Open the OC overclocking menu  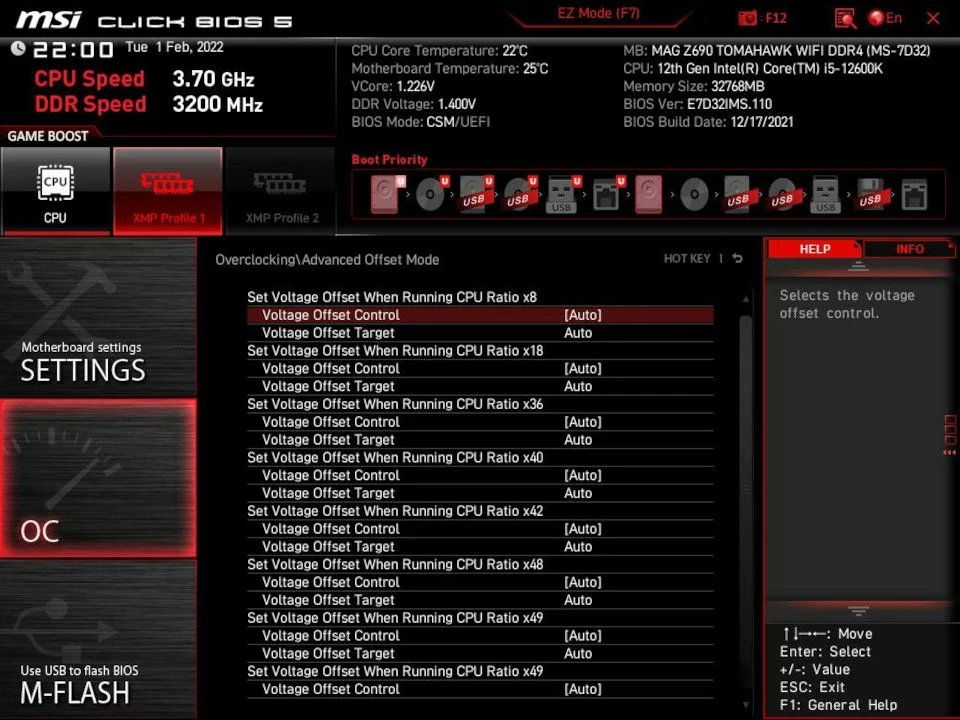[98, 478]
